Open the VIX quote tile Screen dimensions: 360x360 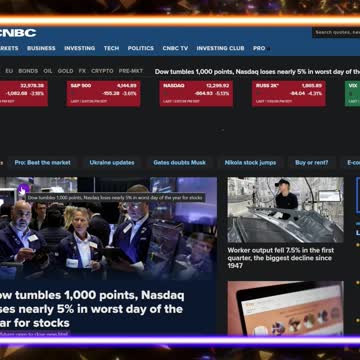tap(352, 93)
